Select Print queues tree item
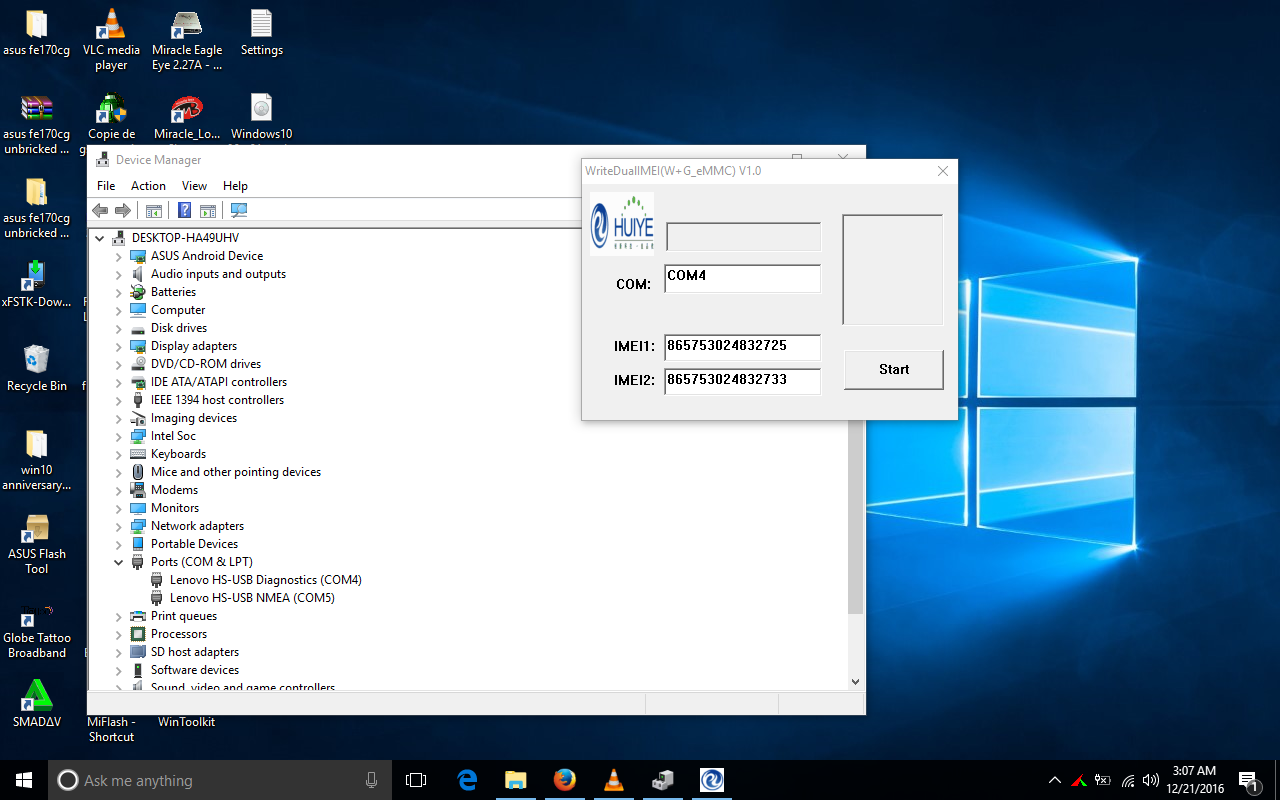The image size is (1280, 800). click(184, 616)
